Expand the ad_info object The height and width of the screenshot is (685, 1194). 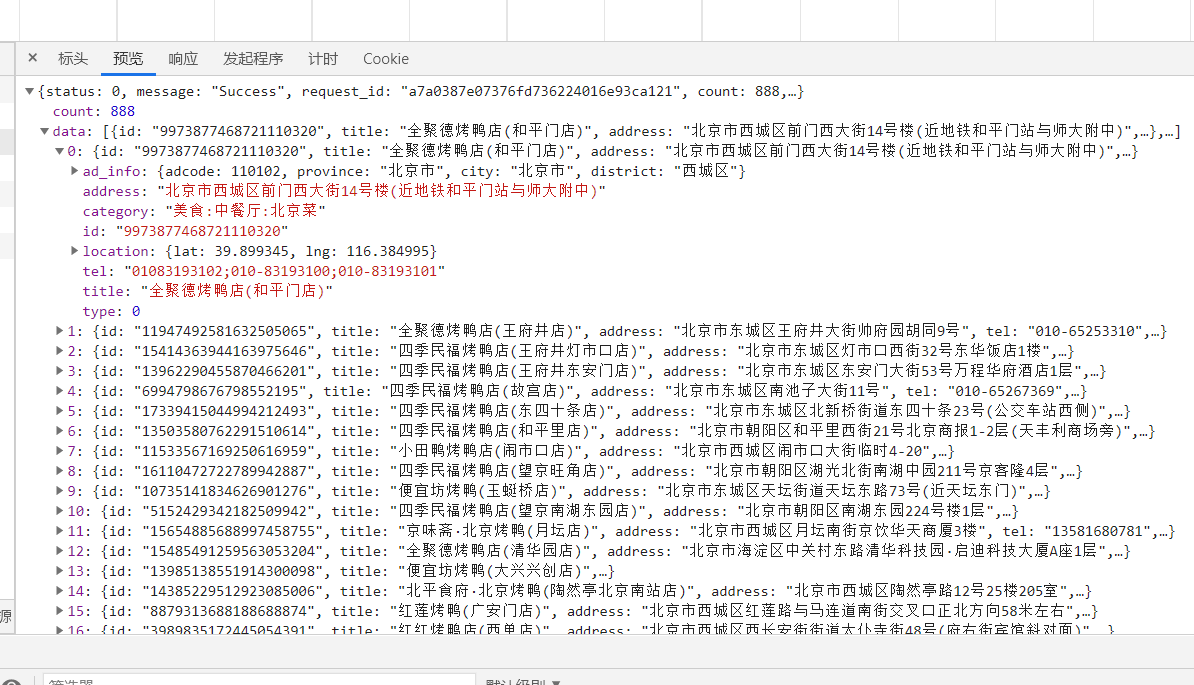pyautogui.click(x=74, y=172)
